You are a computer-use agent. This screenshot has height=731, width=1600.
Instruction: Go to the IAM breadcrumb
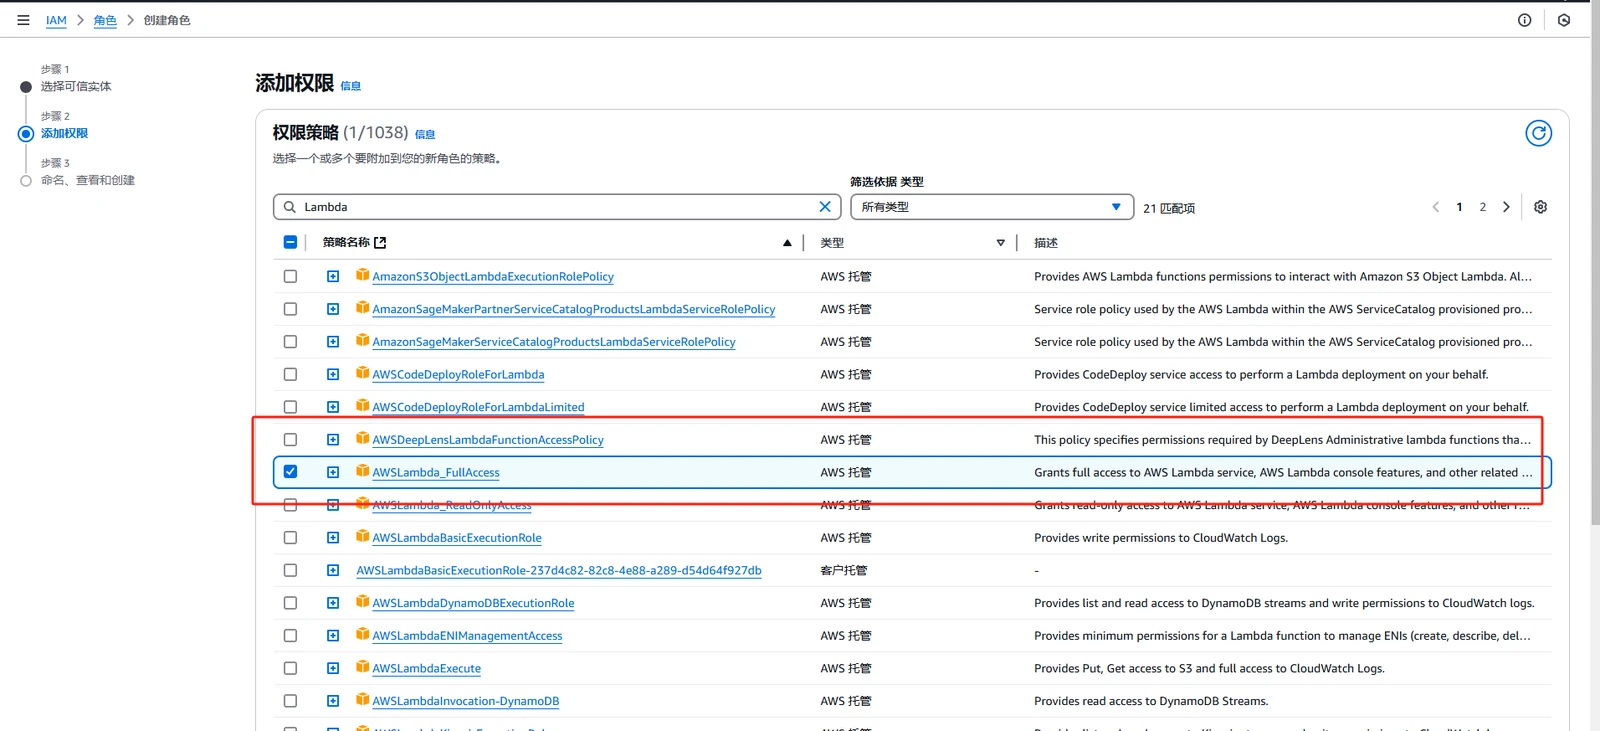56,20
